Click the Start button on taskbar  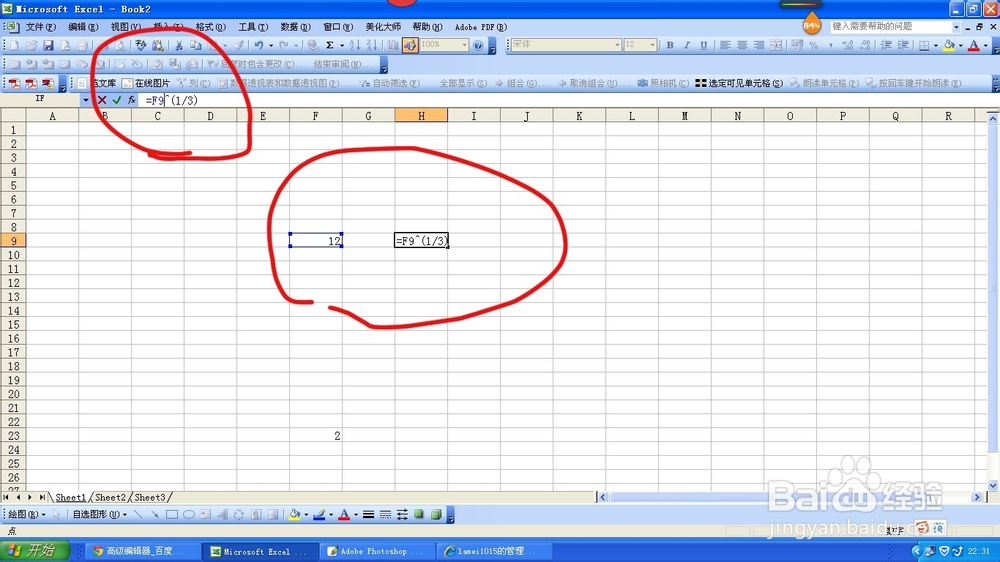[x=35, y=551]
